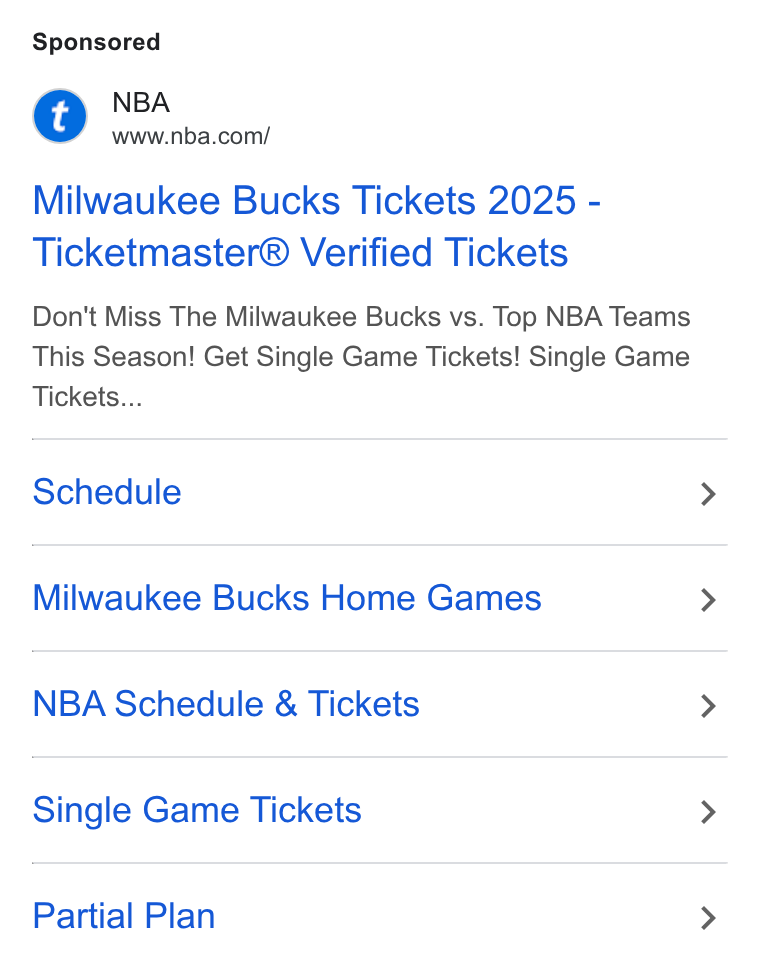The image size is (760, 968).
Task: Tap the chevron arrow beside Schedule
Action: point(708,494)
